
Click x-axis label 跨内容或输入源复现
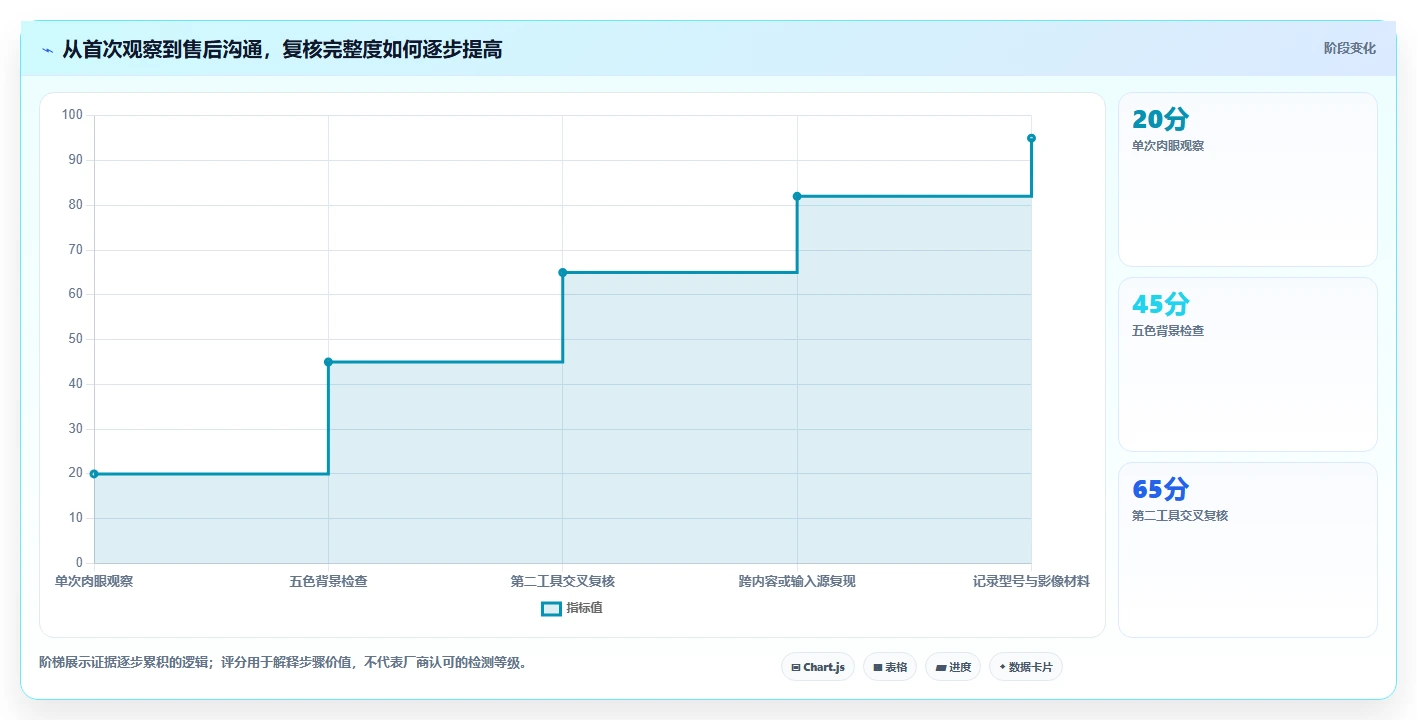click(797, 581)
